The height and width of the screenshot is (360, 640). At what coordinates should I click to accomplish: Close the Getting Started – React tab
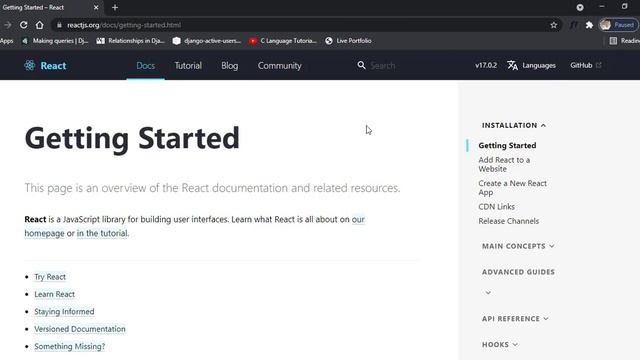[96, 7]
